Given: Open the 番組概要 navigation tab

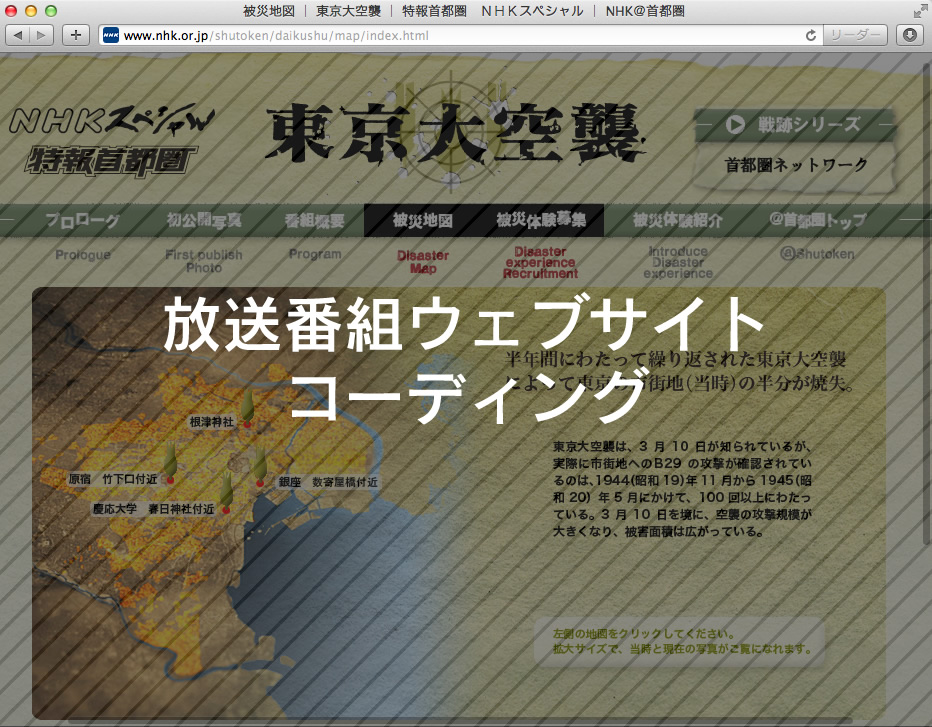Looking at the screenshot, I should point(314,221).
